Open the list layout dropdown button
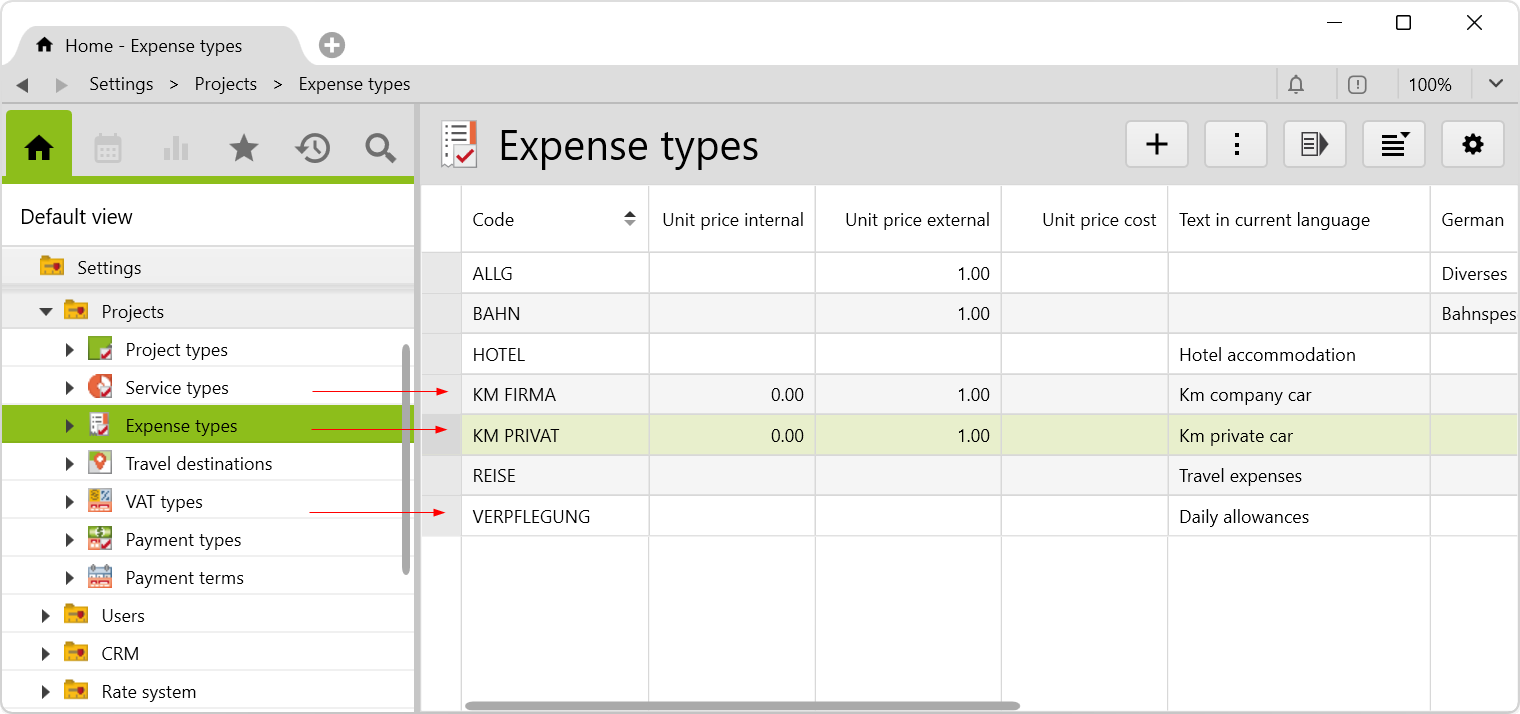1520x714 pixels. 1394,145
